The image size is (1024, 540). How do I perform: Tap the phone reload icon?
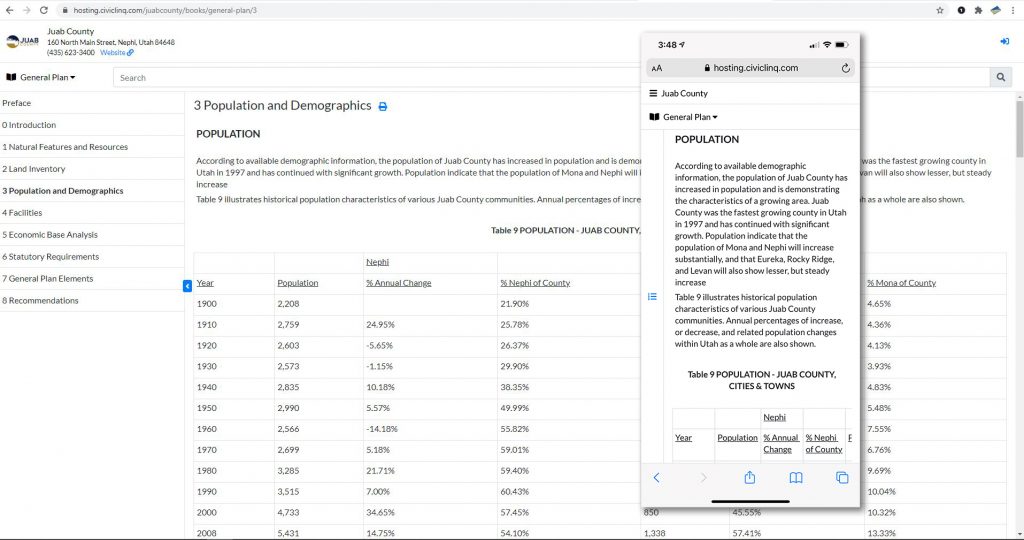point(845,68)
